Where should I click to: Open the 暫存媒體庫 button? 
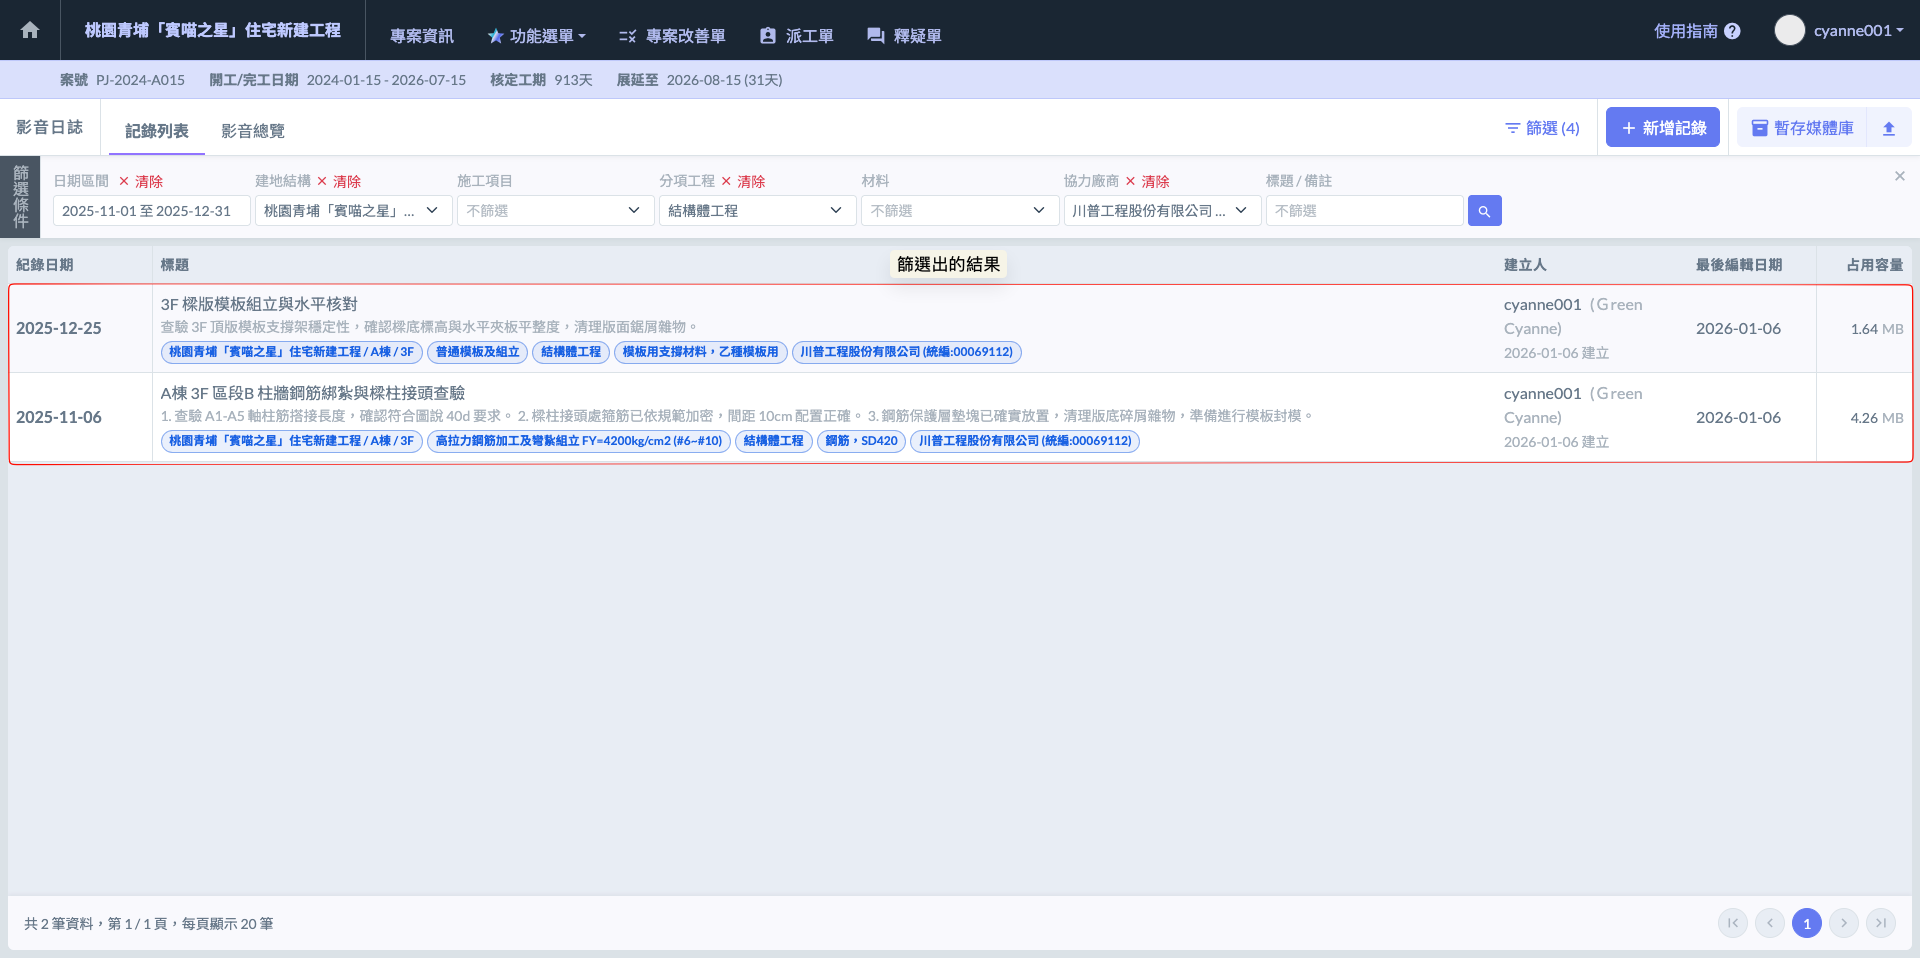[x=1802, y=128]
